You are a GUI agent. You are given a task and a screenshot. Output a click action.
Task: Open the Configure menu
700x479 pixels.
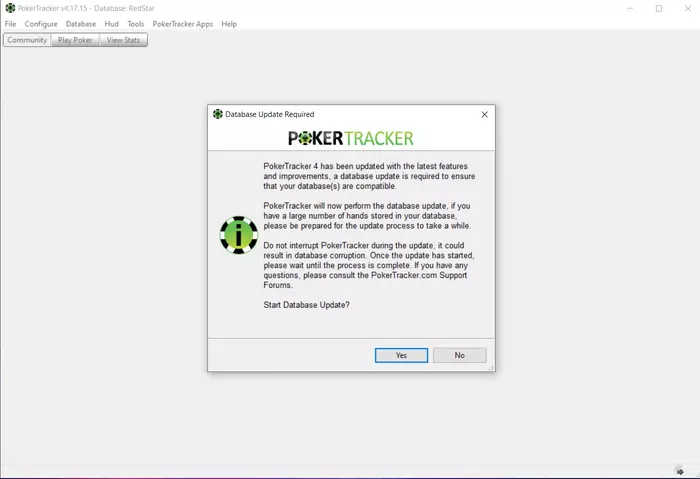(41, 24)
